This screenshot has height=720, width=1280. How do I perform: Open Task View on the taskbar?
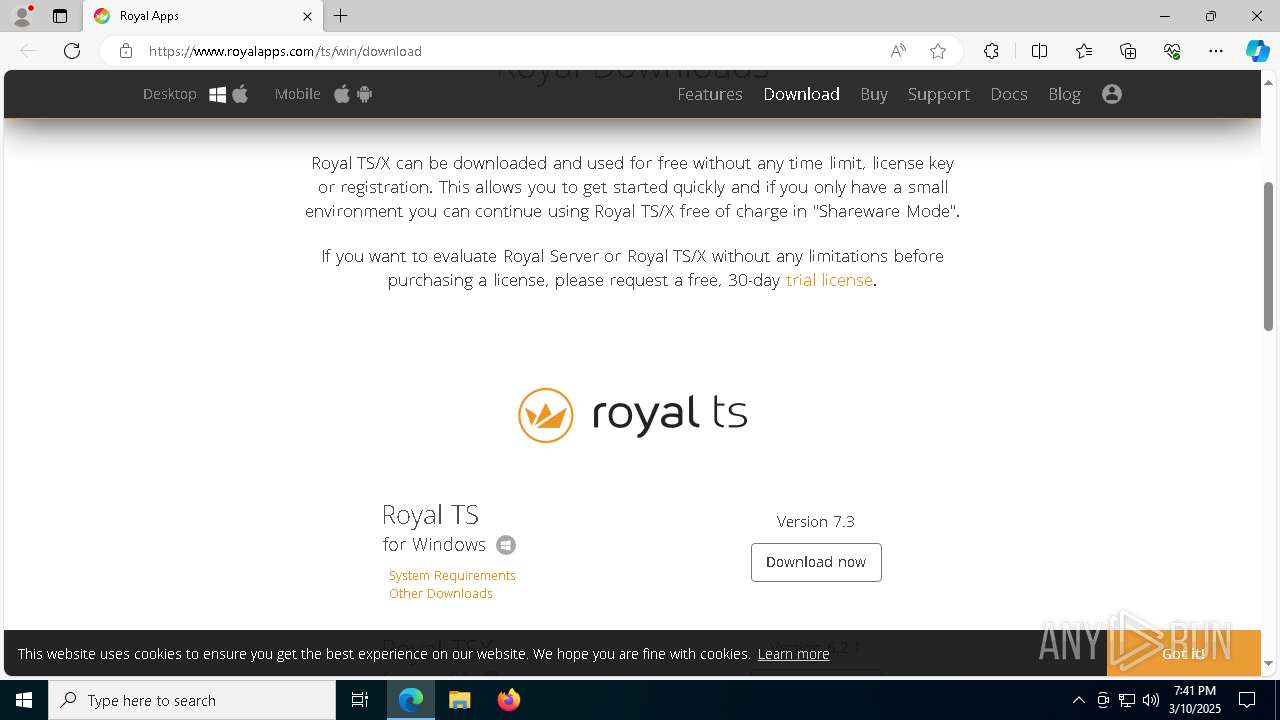pos(360,700)
